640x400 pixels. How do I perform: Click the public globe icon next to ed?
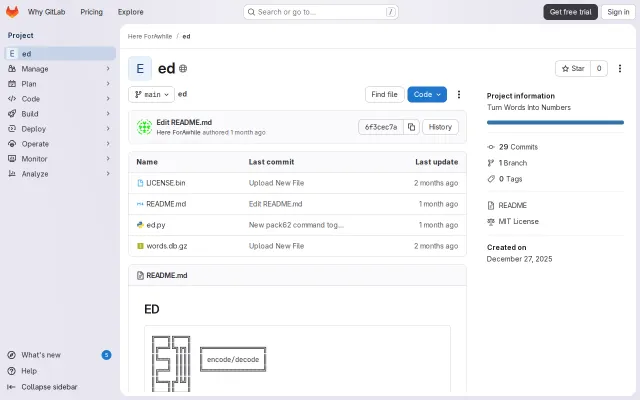click(183, 69)
